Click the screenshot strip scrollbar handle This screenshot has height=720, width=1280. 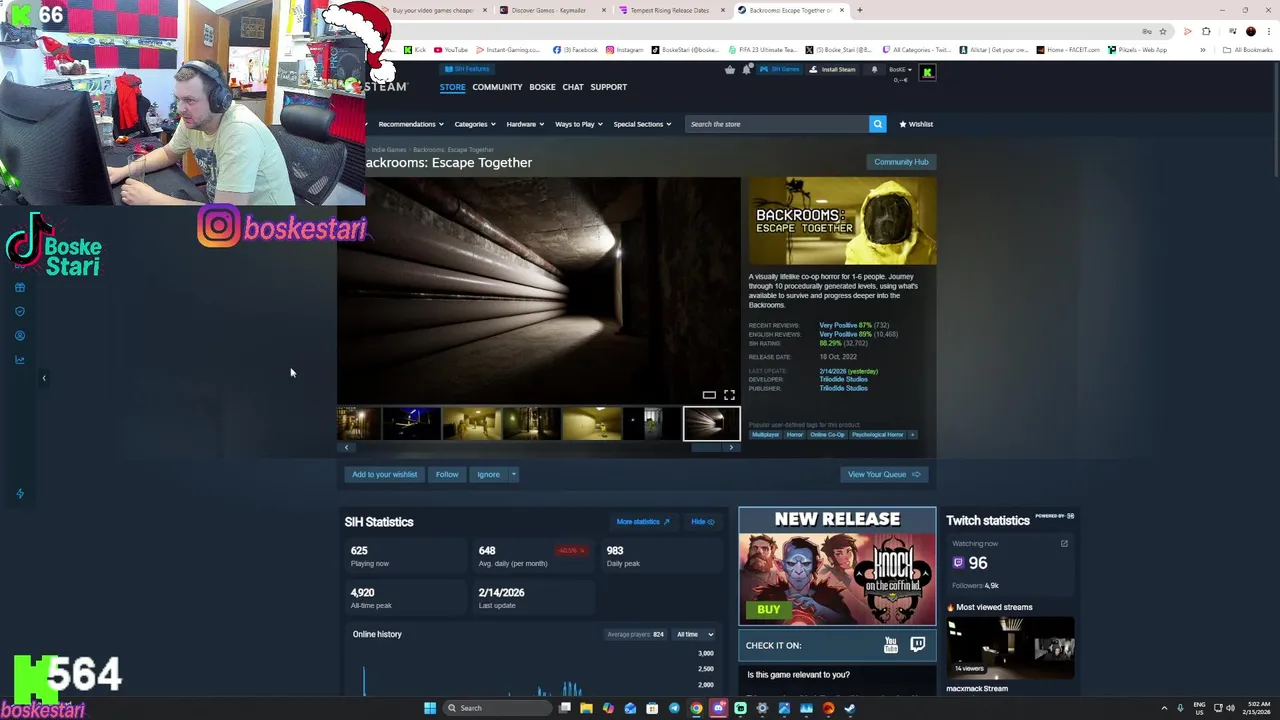(707, 448)
